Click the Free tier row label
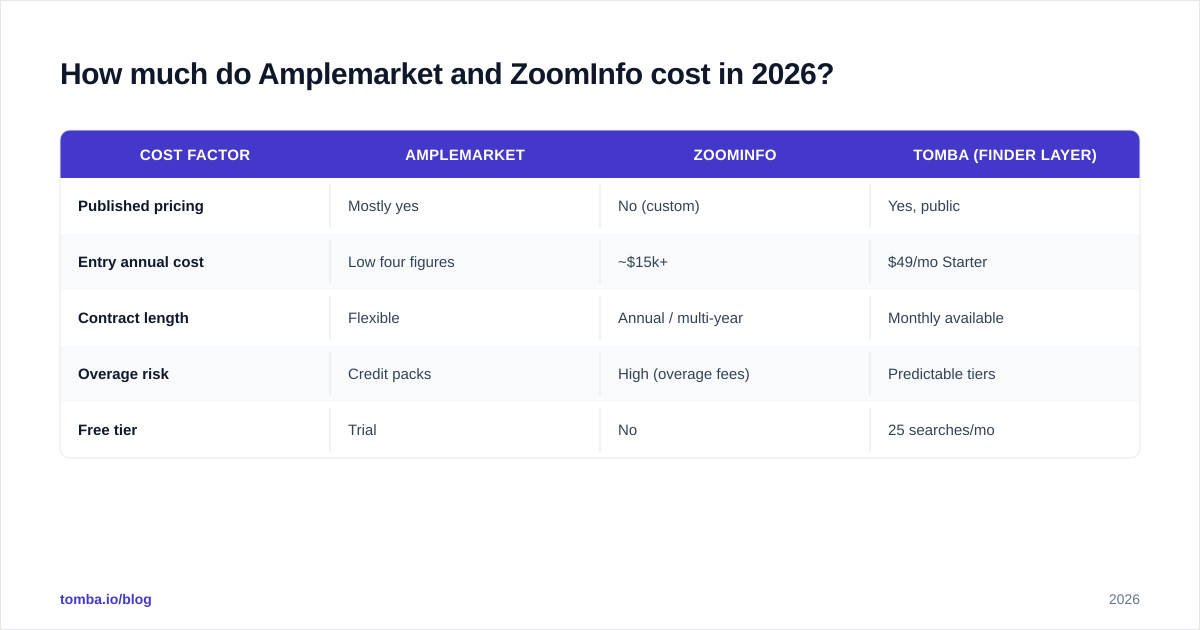 click(x=107, y=430)
